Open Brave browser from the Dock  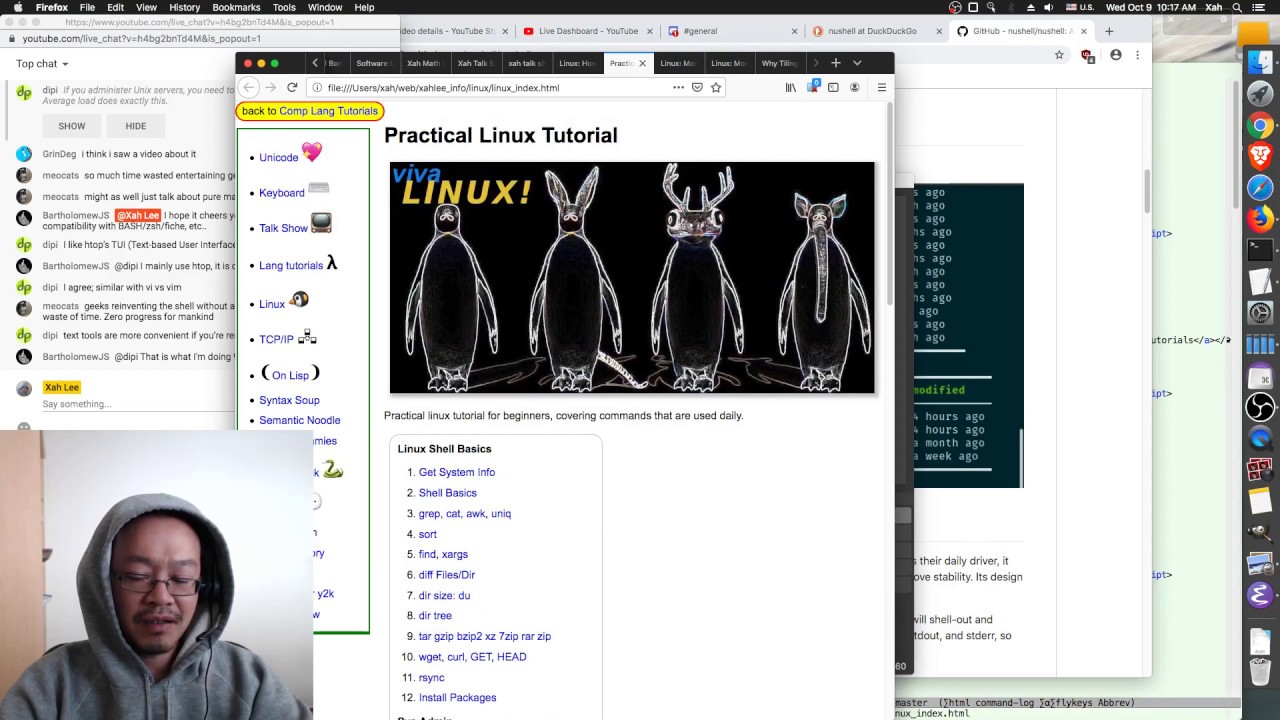[1260, 156]
